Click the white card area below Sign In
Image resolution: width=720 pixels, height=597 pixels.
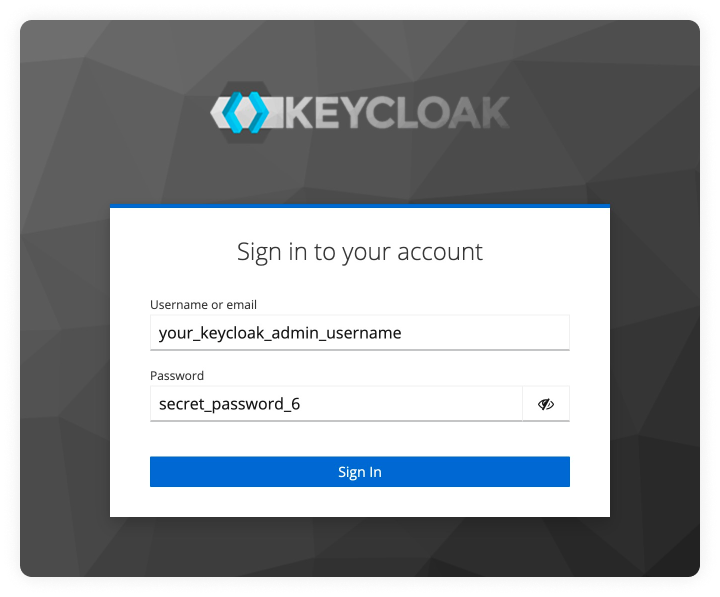tap(360, 502)
